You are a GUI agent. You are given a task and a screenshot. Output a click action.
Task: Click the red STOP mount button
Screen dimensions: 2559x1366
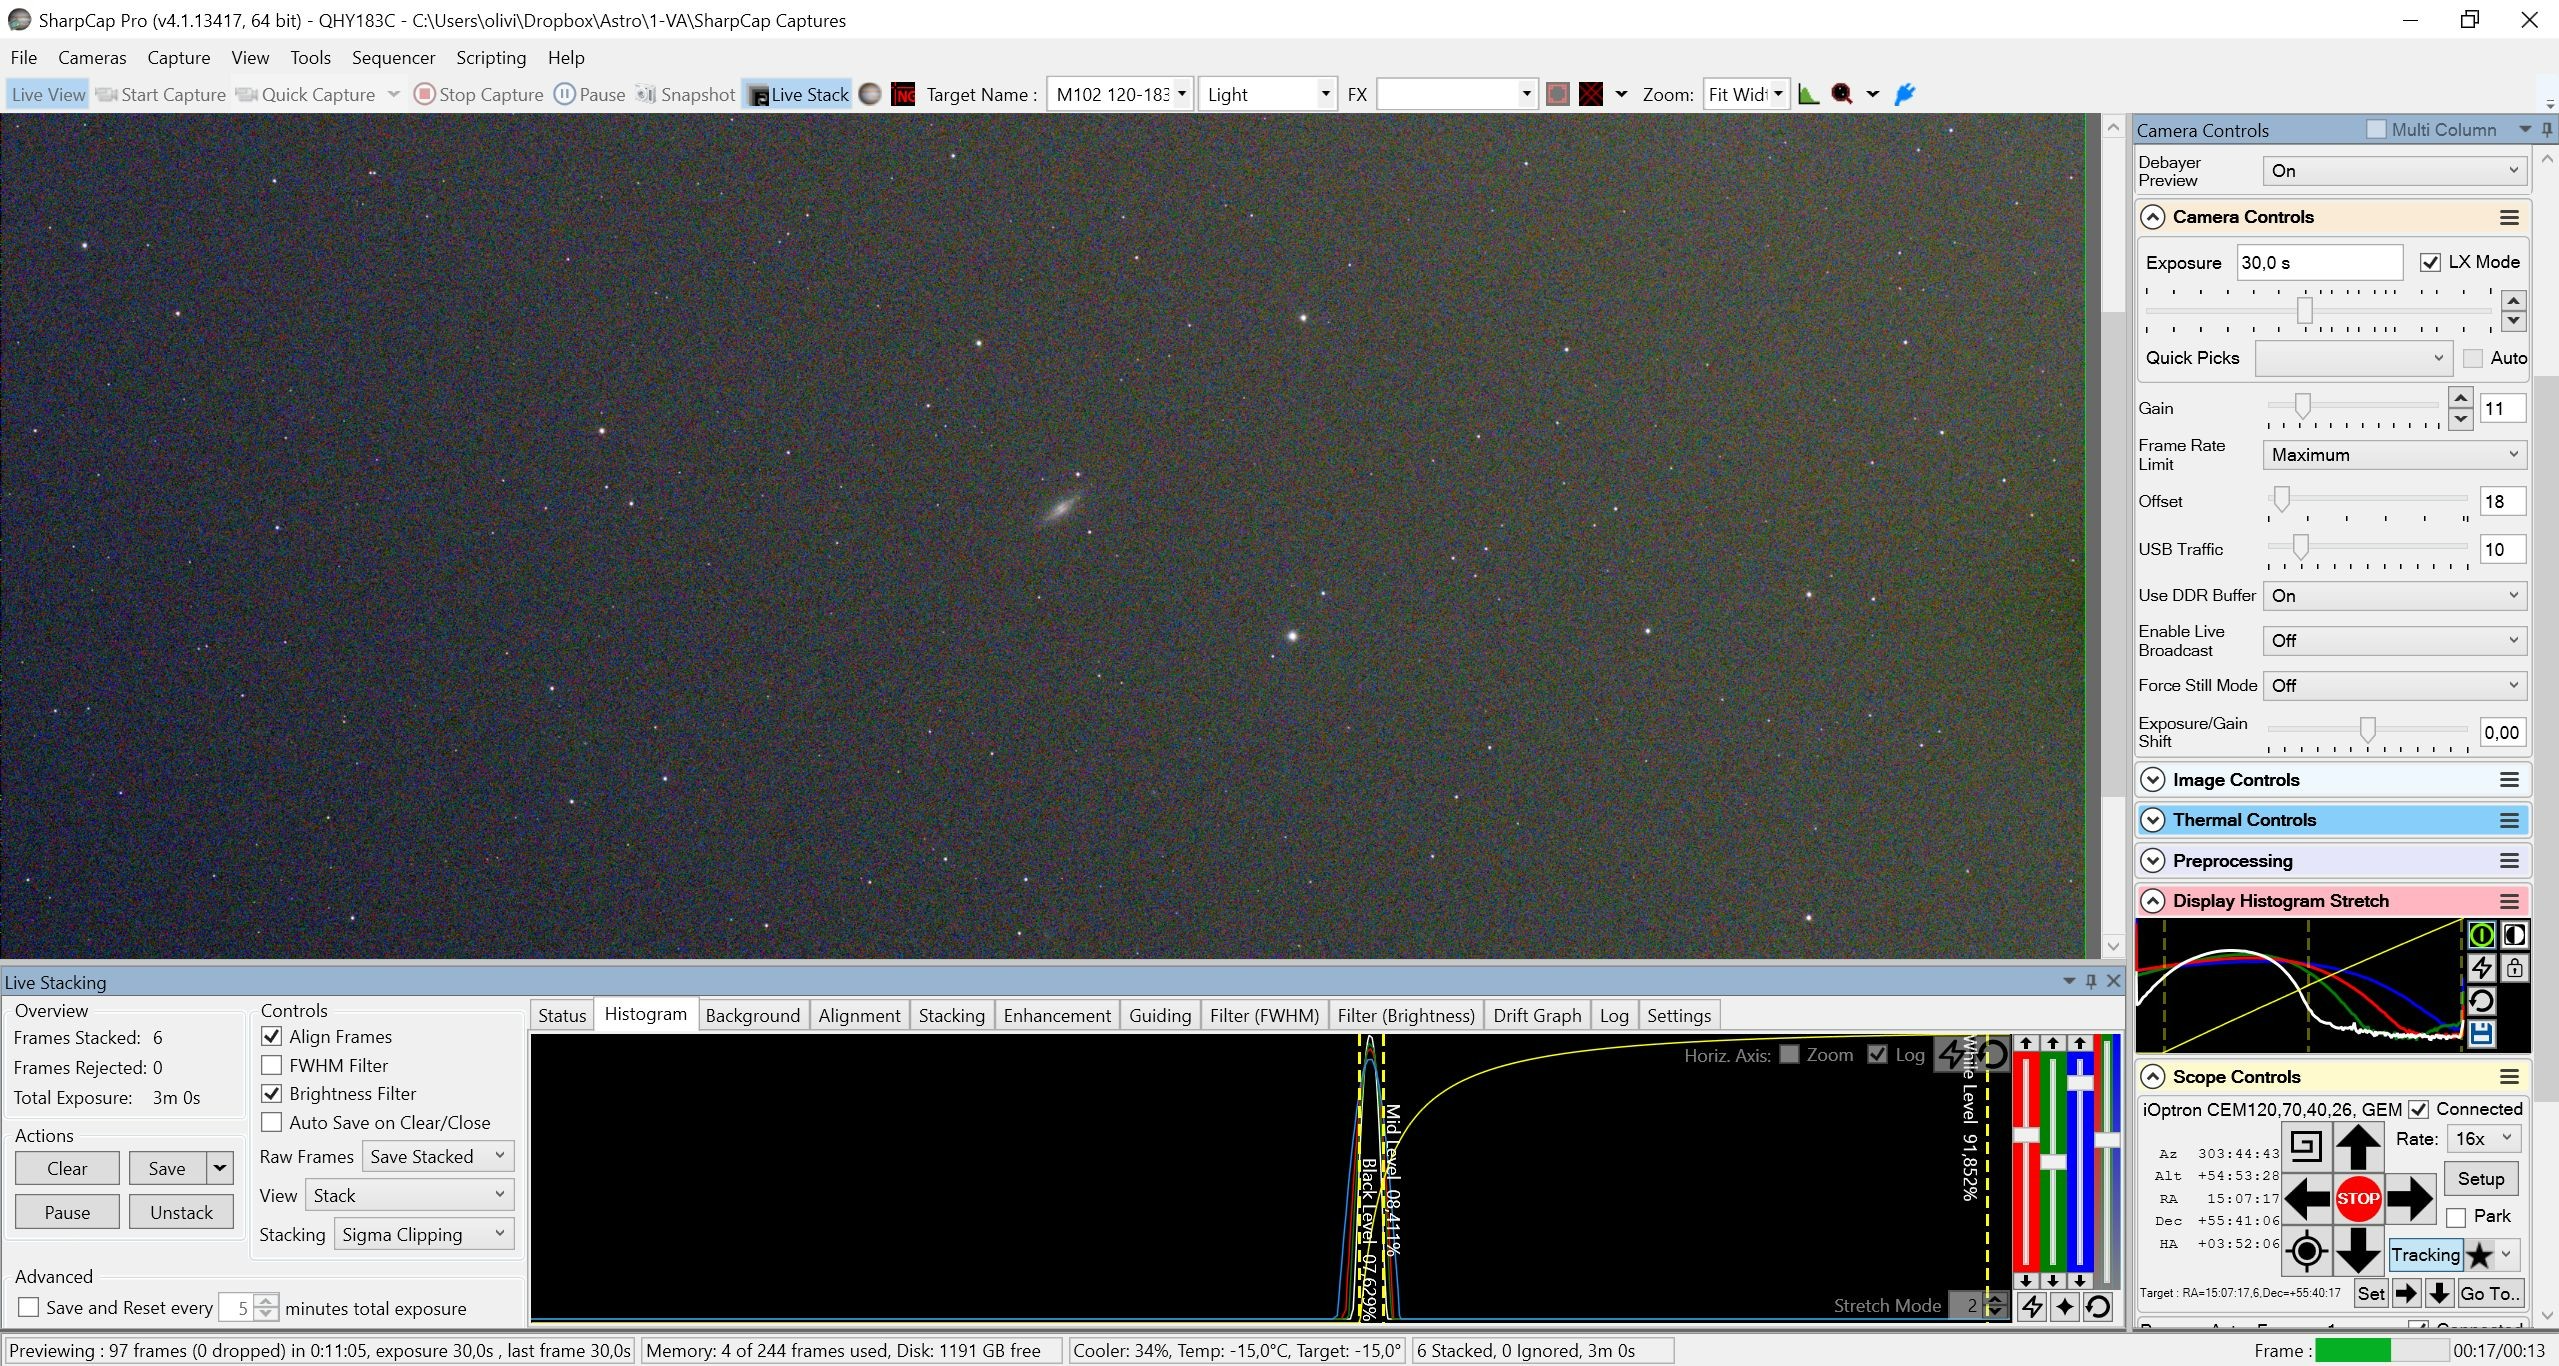coord(2357,1198)
